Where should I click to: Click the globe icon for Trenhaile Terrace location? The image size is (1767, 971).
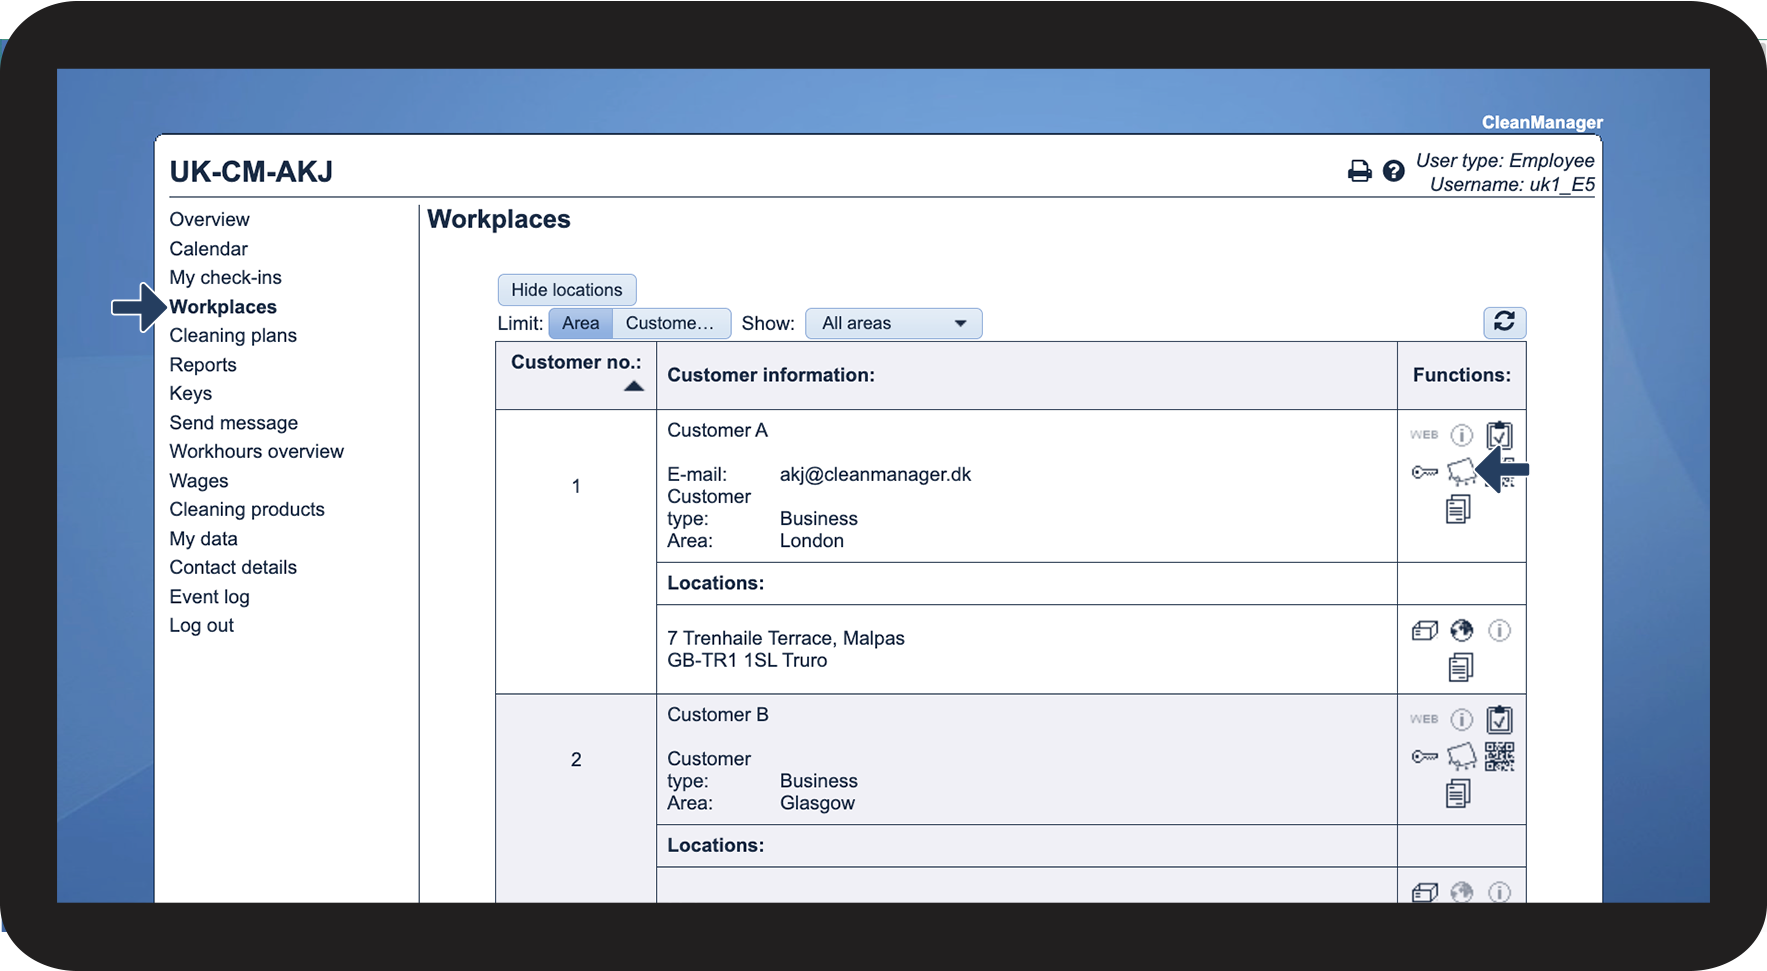click(x=1461, y=630)
